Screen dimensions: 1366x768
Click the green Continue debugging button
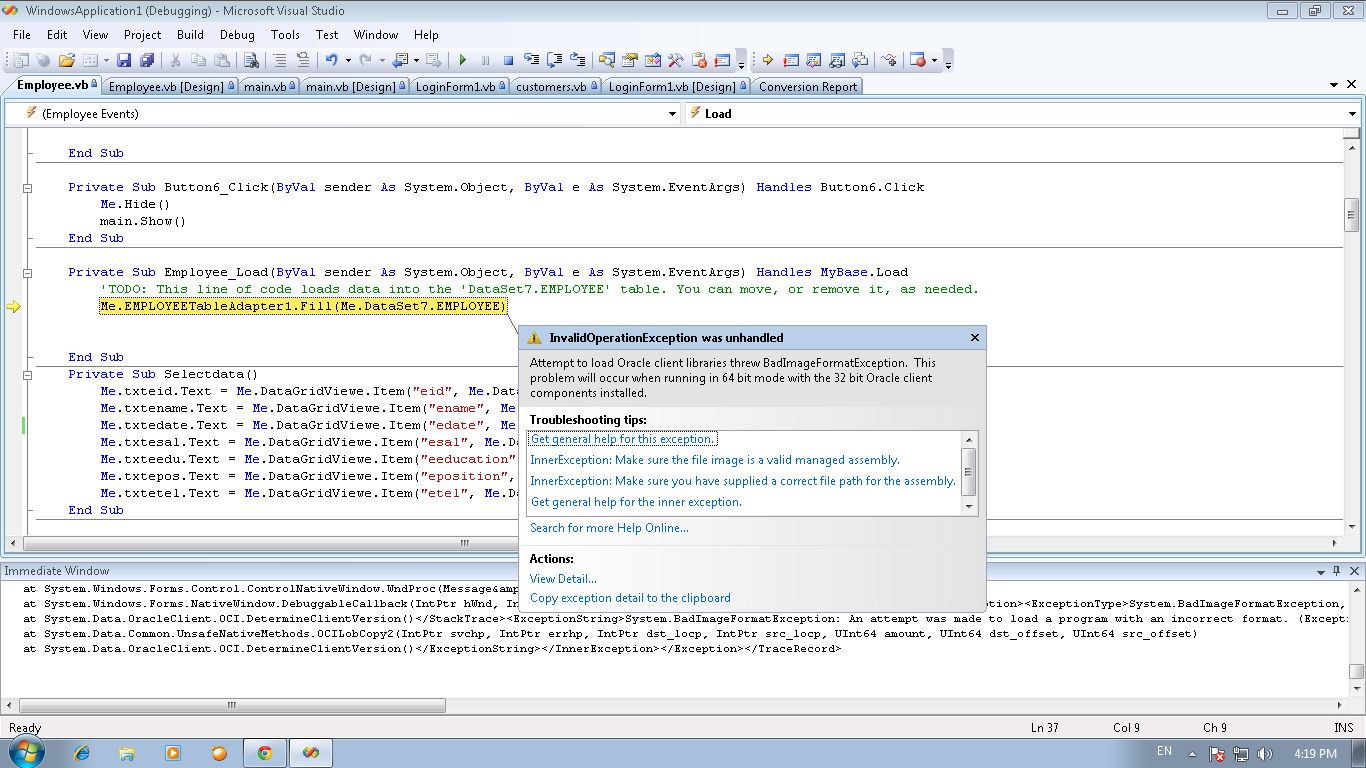462,60
